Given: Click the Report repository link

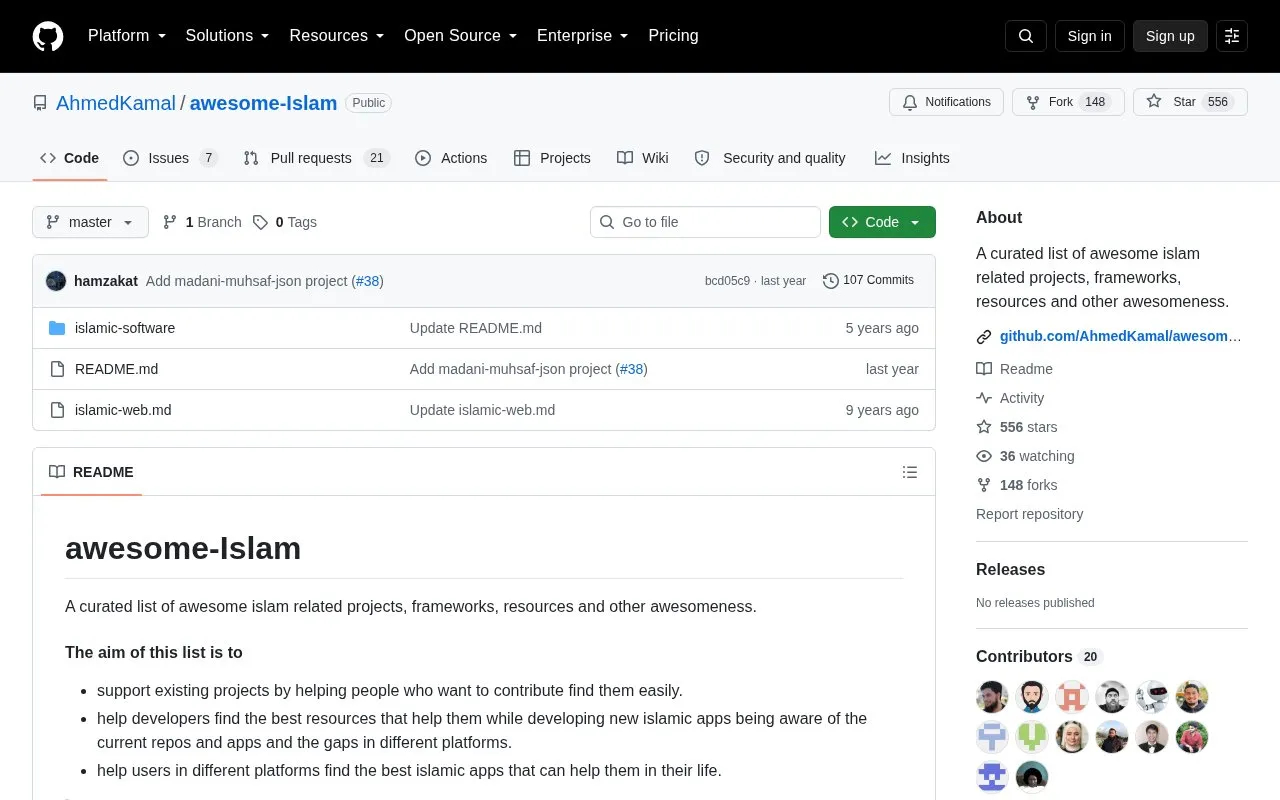Looking at the screenshot, I should [x=1029, y=514].
